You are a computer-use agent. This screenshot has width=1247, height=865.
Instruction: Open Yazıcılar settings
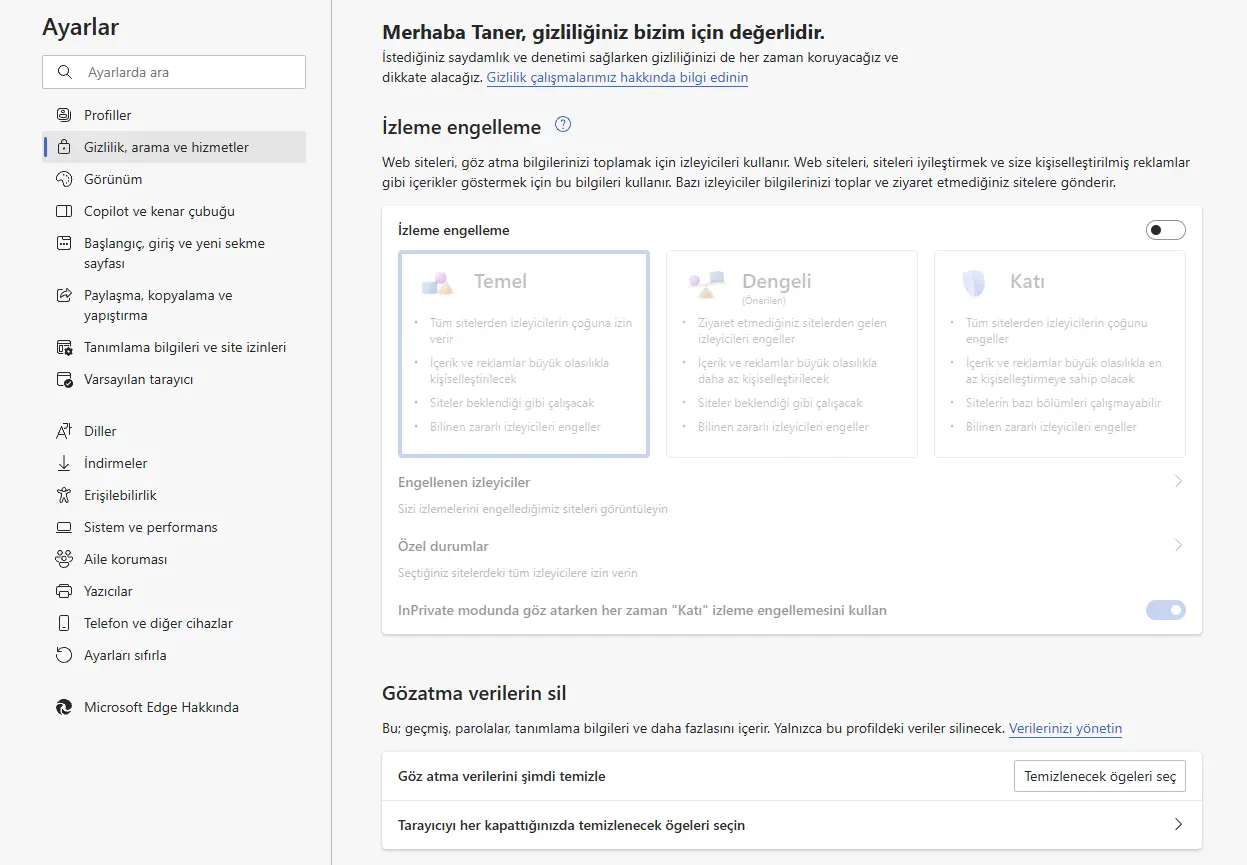pos(175,591)
